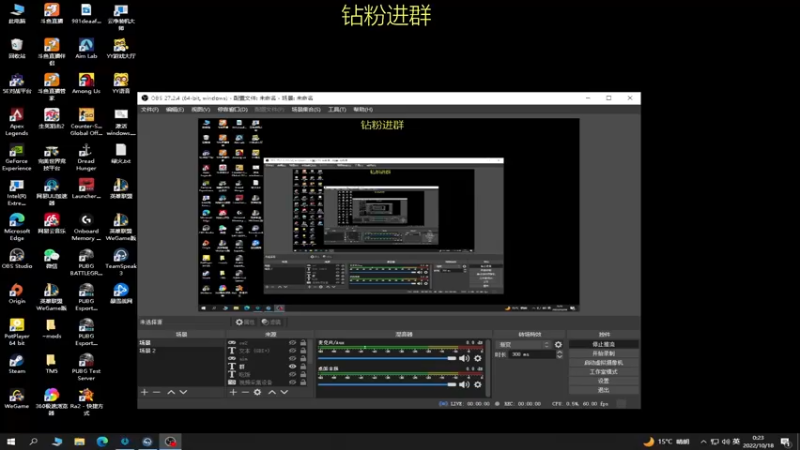Toggle visibility of 文本 (GDI+) source
The width and height of the screenshot is (800, 450).
[292, 351]
